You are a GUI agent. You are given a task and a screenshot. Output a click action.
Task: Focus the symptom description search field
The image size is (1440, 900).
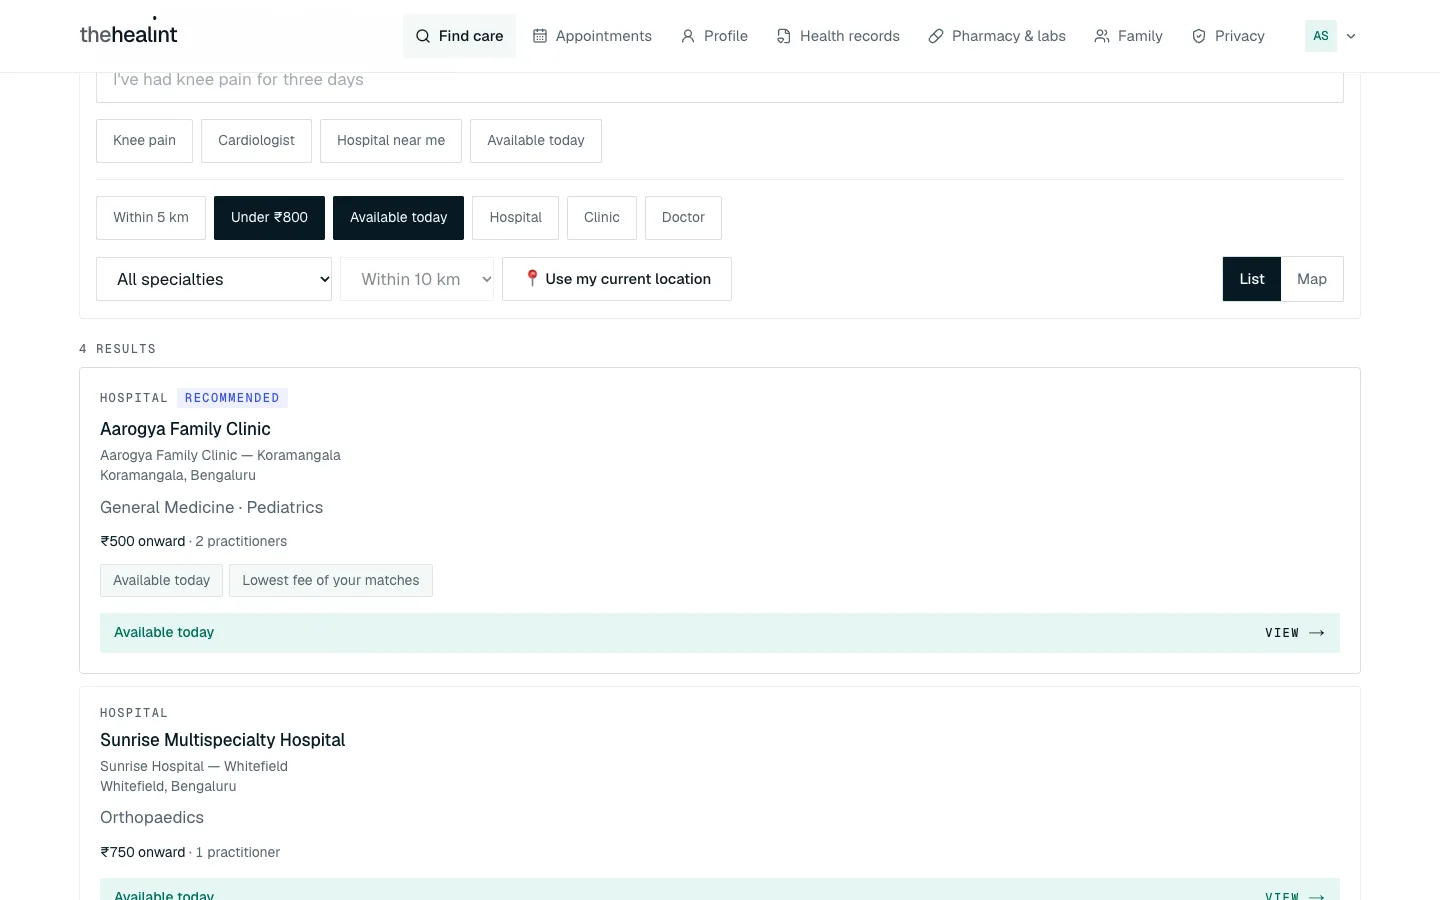[x=720, y=84]
